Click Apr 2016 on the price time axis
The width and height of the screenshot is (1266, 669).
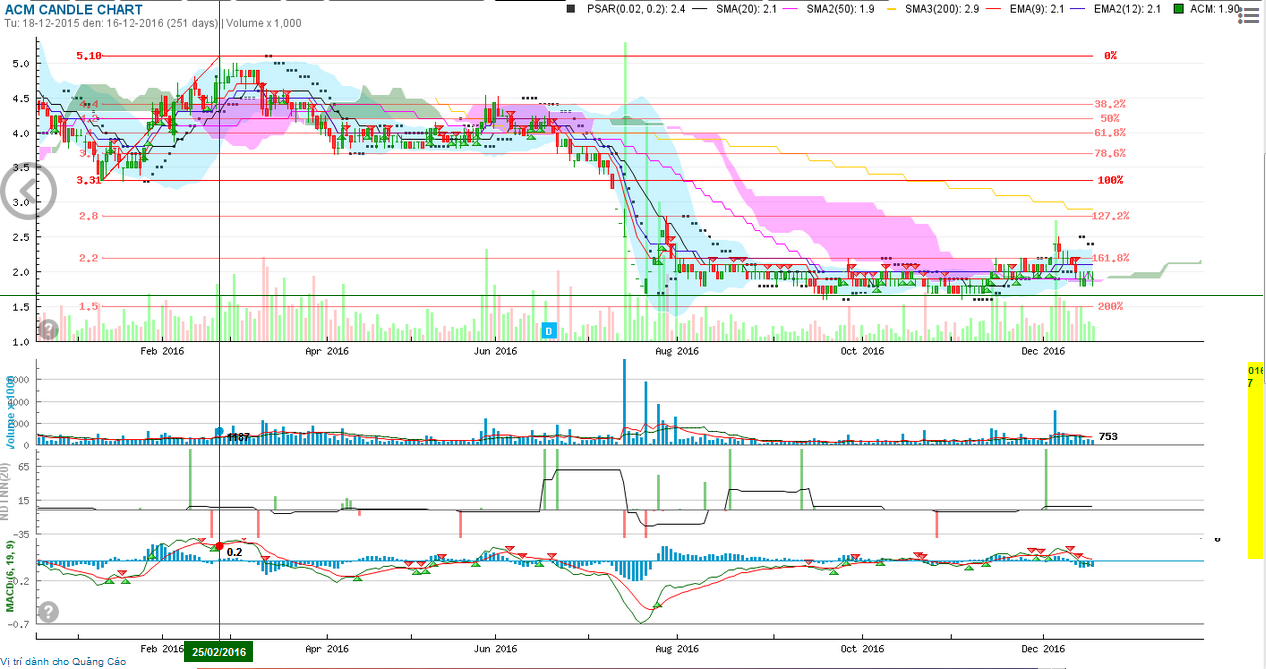point(326,351)
